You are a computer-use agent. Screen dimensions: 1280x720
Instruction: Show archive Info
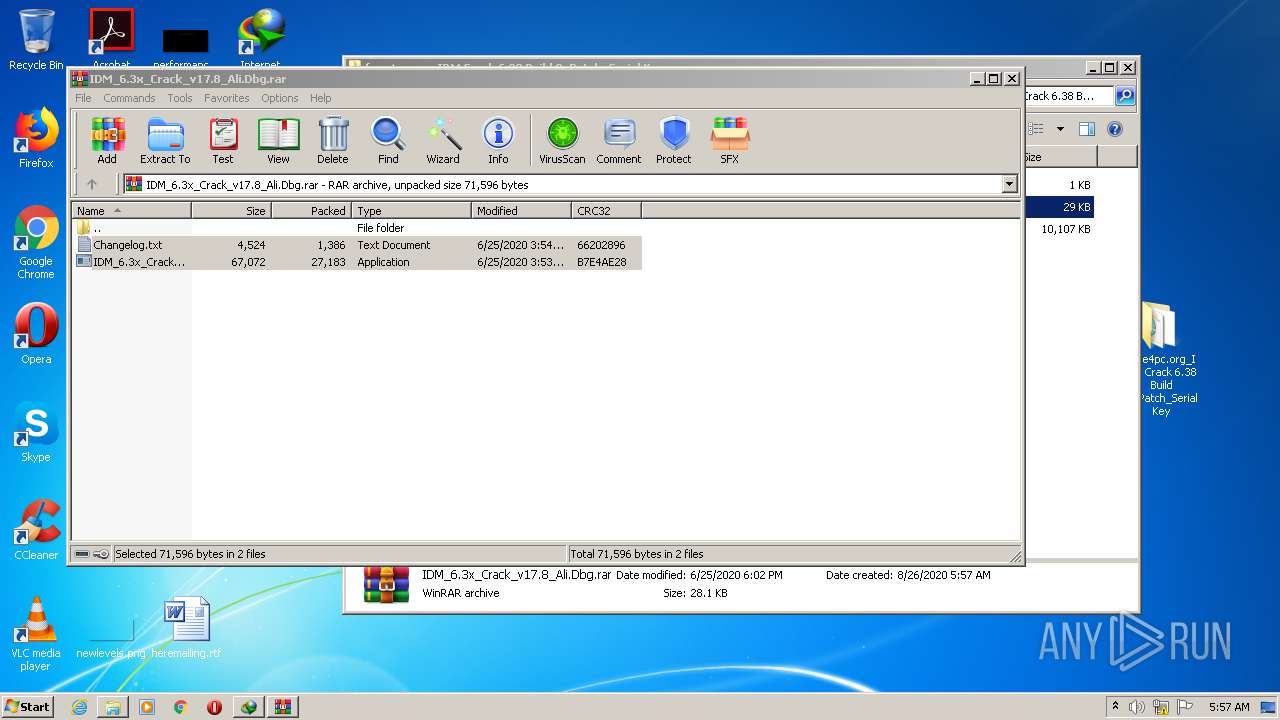[498, 140]
